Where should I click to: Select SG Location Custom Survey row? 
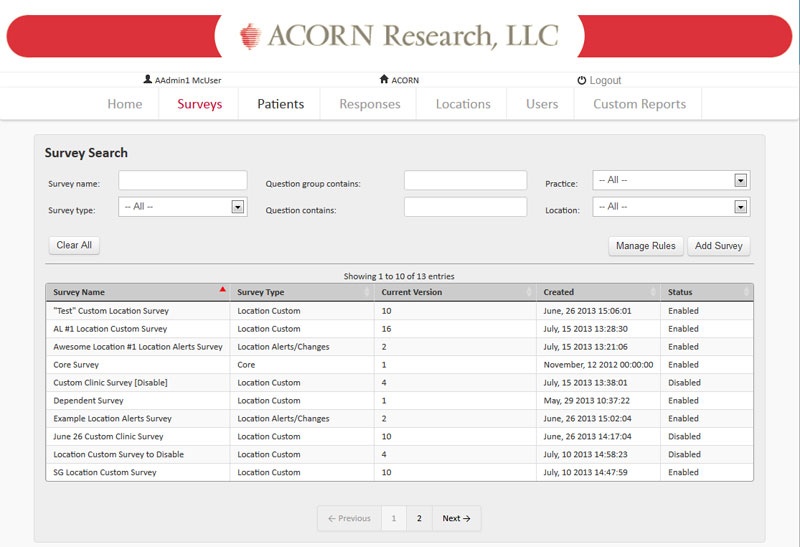pyautogui.click(x=399, y=472)
